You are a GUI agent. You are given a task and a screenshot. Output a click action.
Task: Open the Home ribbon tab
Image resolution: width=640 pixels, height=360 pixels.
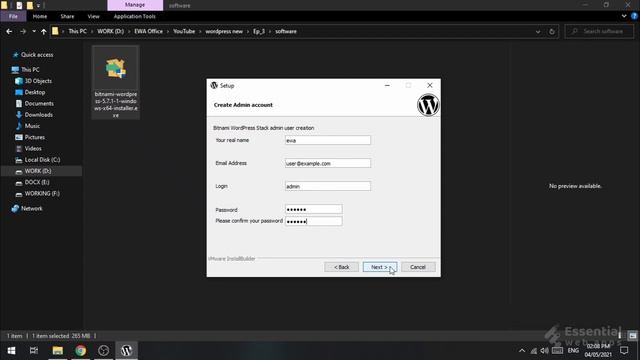[40, 16]
